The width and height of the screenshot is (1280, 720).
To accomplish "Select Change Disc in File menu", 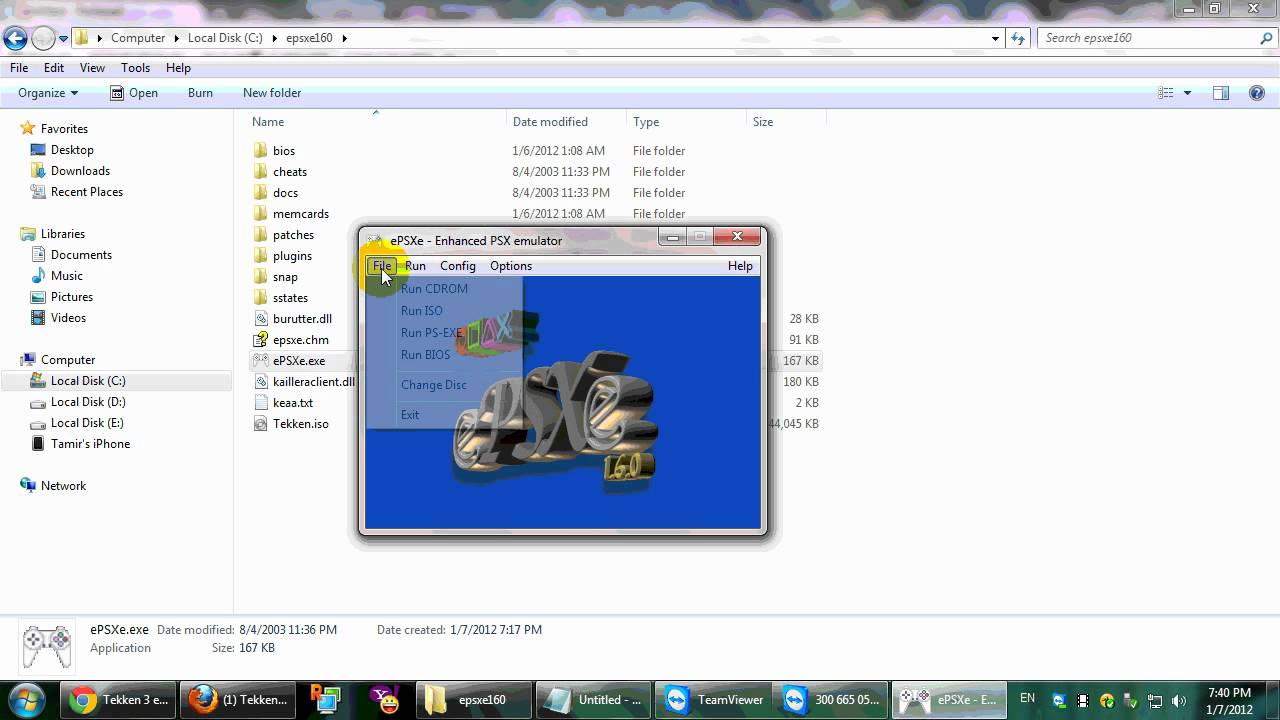I will (x=434, y=385).
